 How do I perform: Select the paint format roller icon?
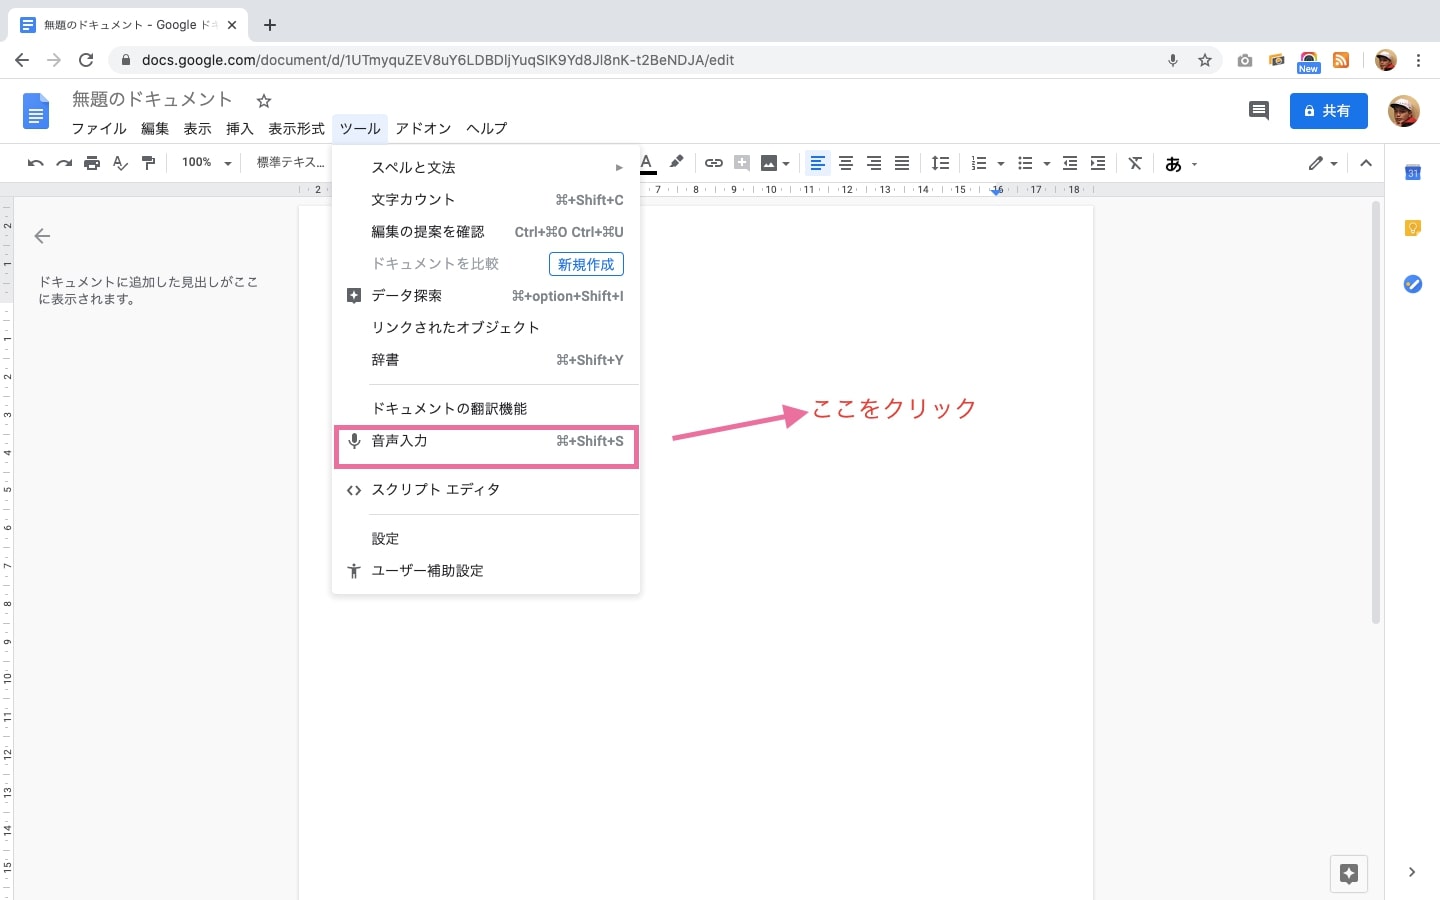click(x=148, y=163)
